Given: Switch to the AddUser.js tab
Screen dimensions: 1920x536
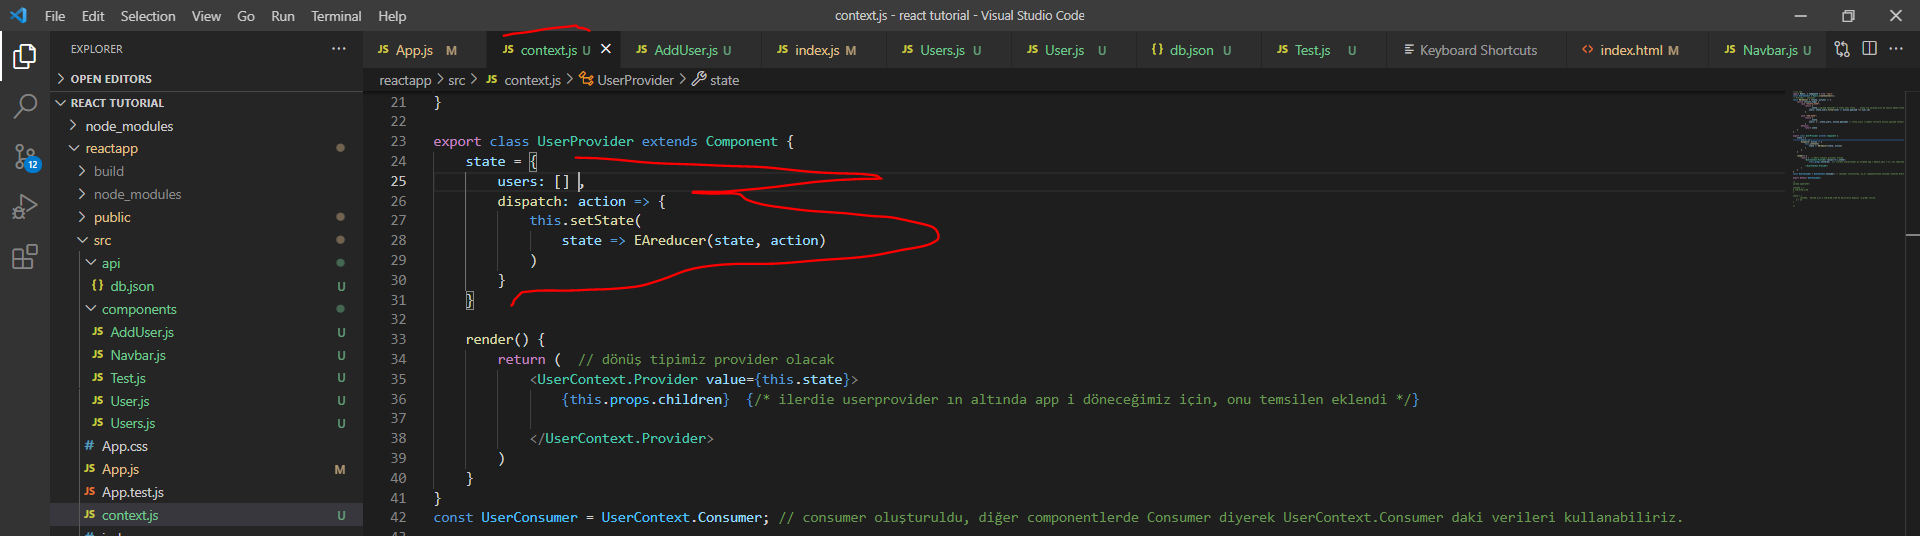Looking at the screenshot, I should pyautogui.click(x=685, y=50).
